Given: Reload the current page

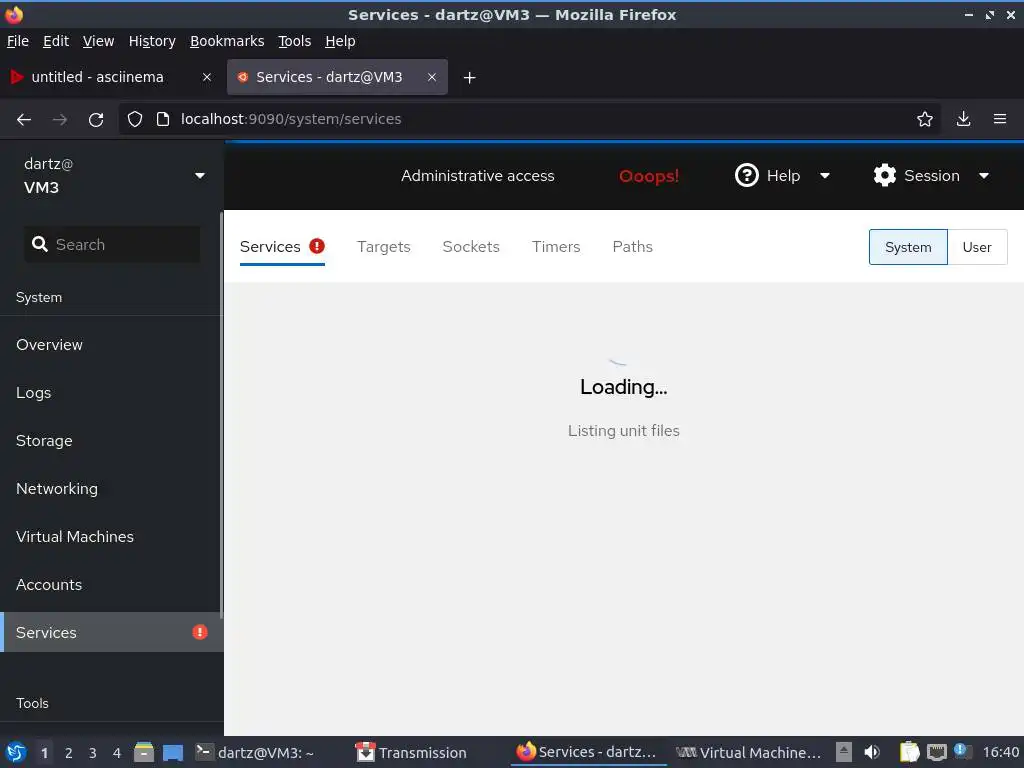Looking at the screenshot, I should [x=96, y=119].
